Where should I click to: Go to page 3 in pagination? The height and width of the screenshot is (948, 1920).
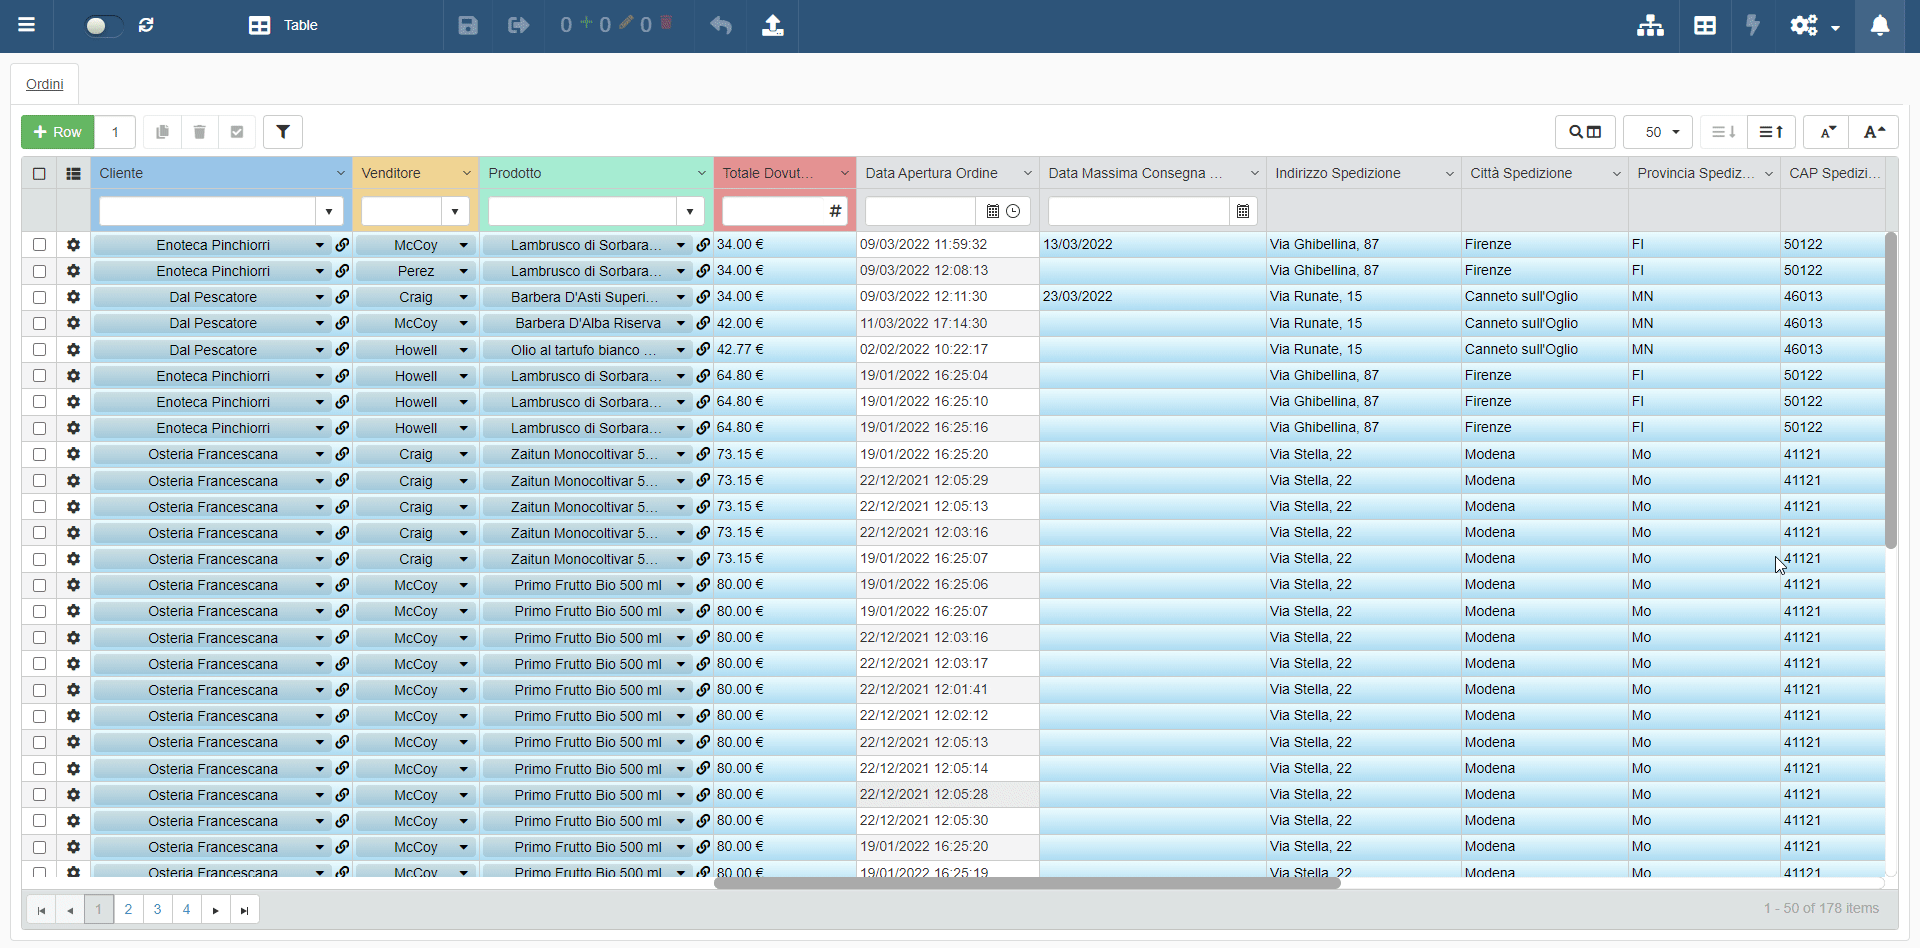click(x=157, y=910)
